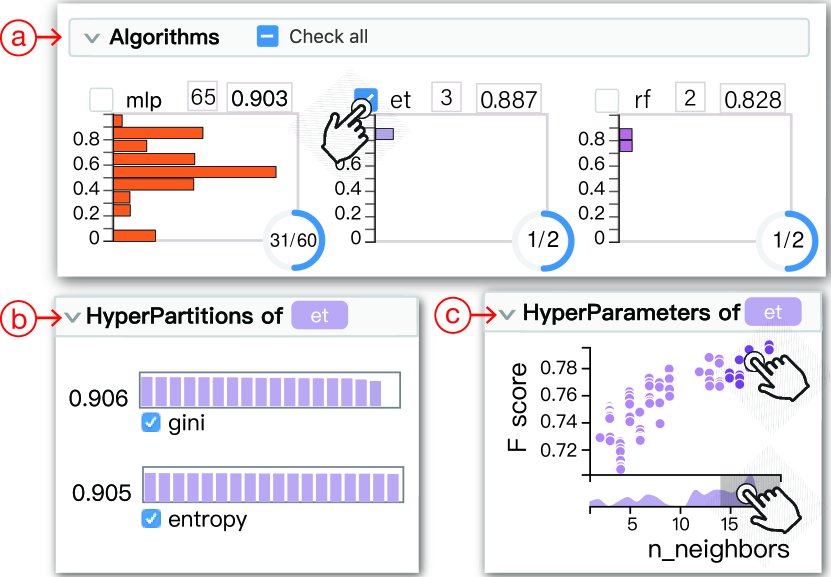Click the et 1/2 progress ring
Screen dimensions: 831x577
pos(543,241)
